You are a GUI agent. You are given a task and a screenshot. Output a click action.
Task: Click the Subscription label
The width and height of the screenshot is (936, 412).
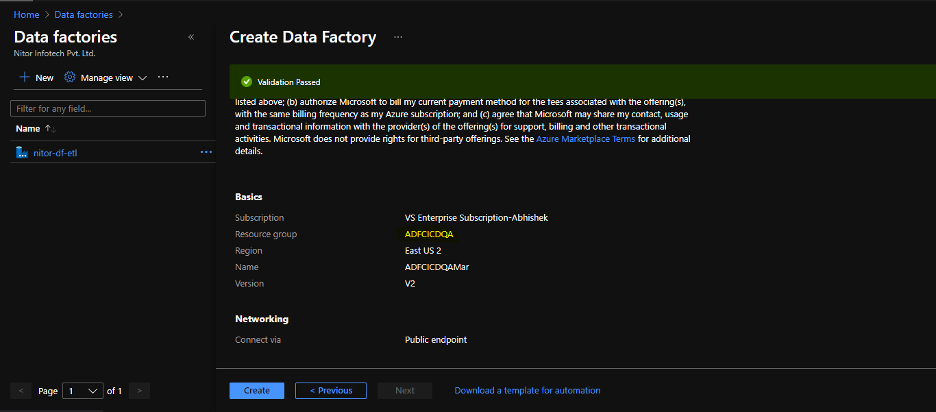(260, 218)
